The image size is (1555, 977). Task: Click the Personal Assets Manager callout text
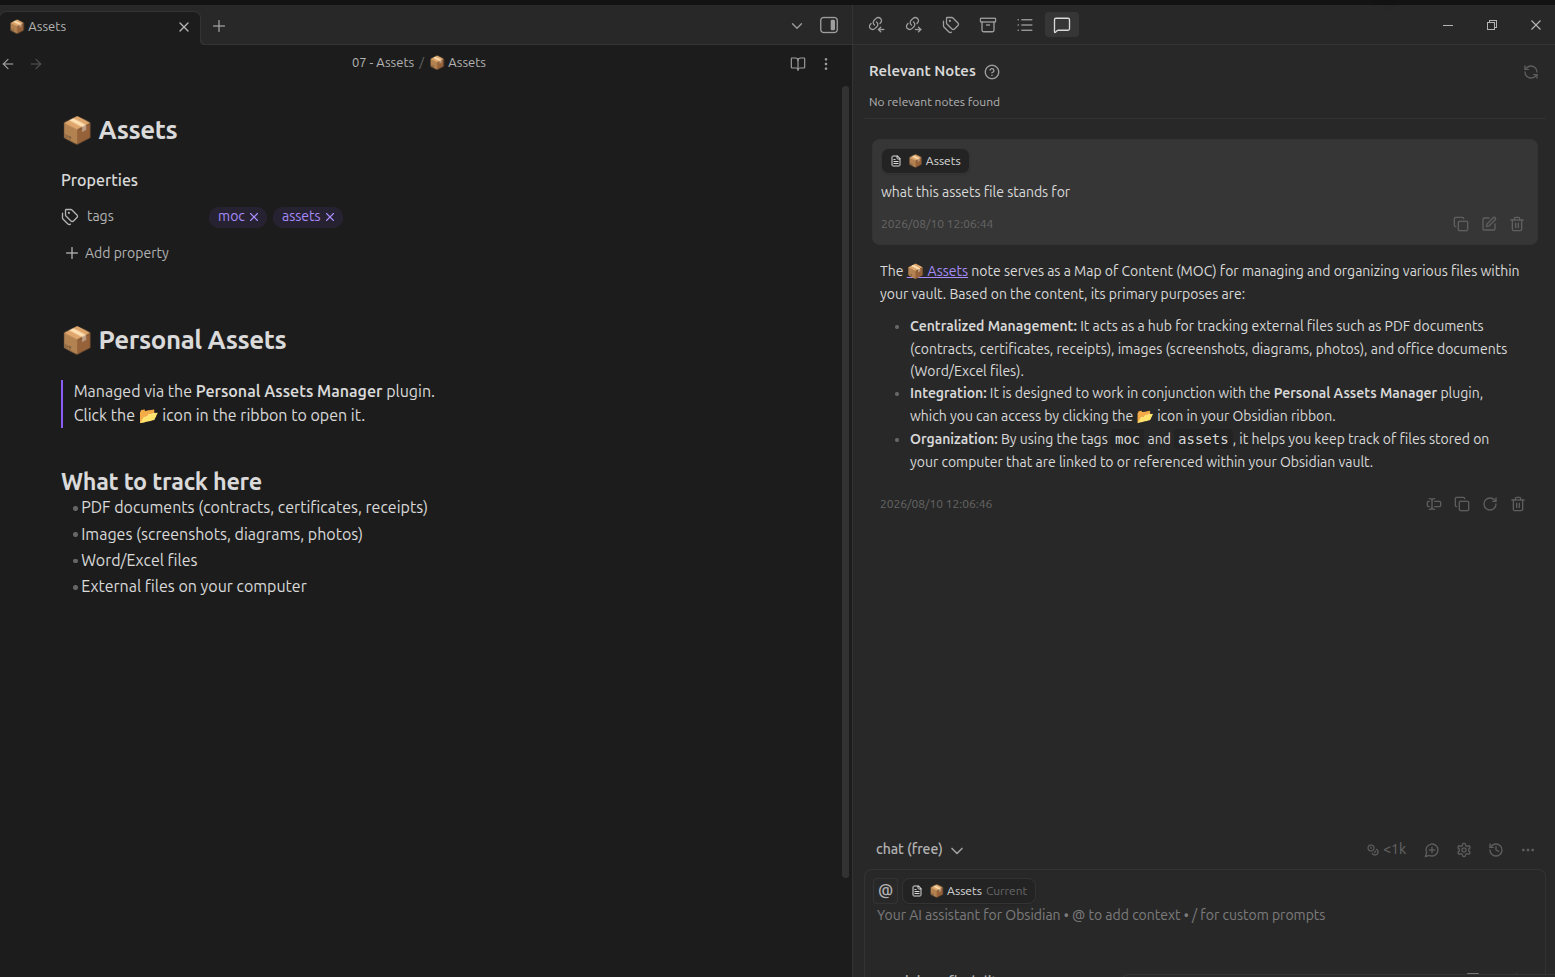(x=254, y=403)
